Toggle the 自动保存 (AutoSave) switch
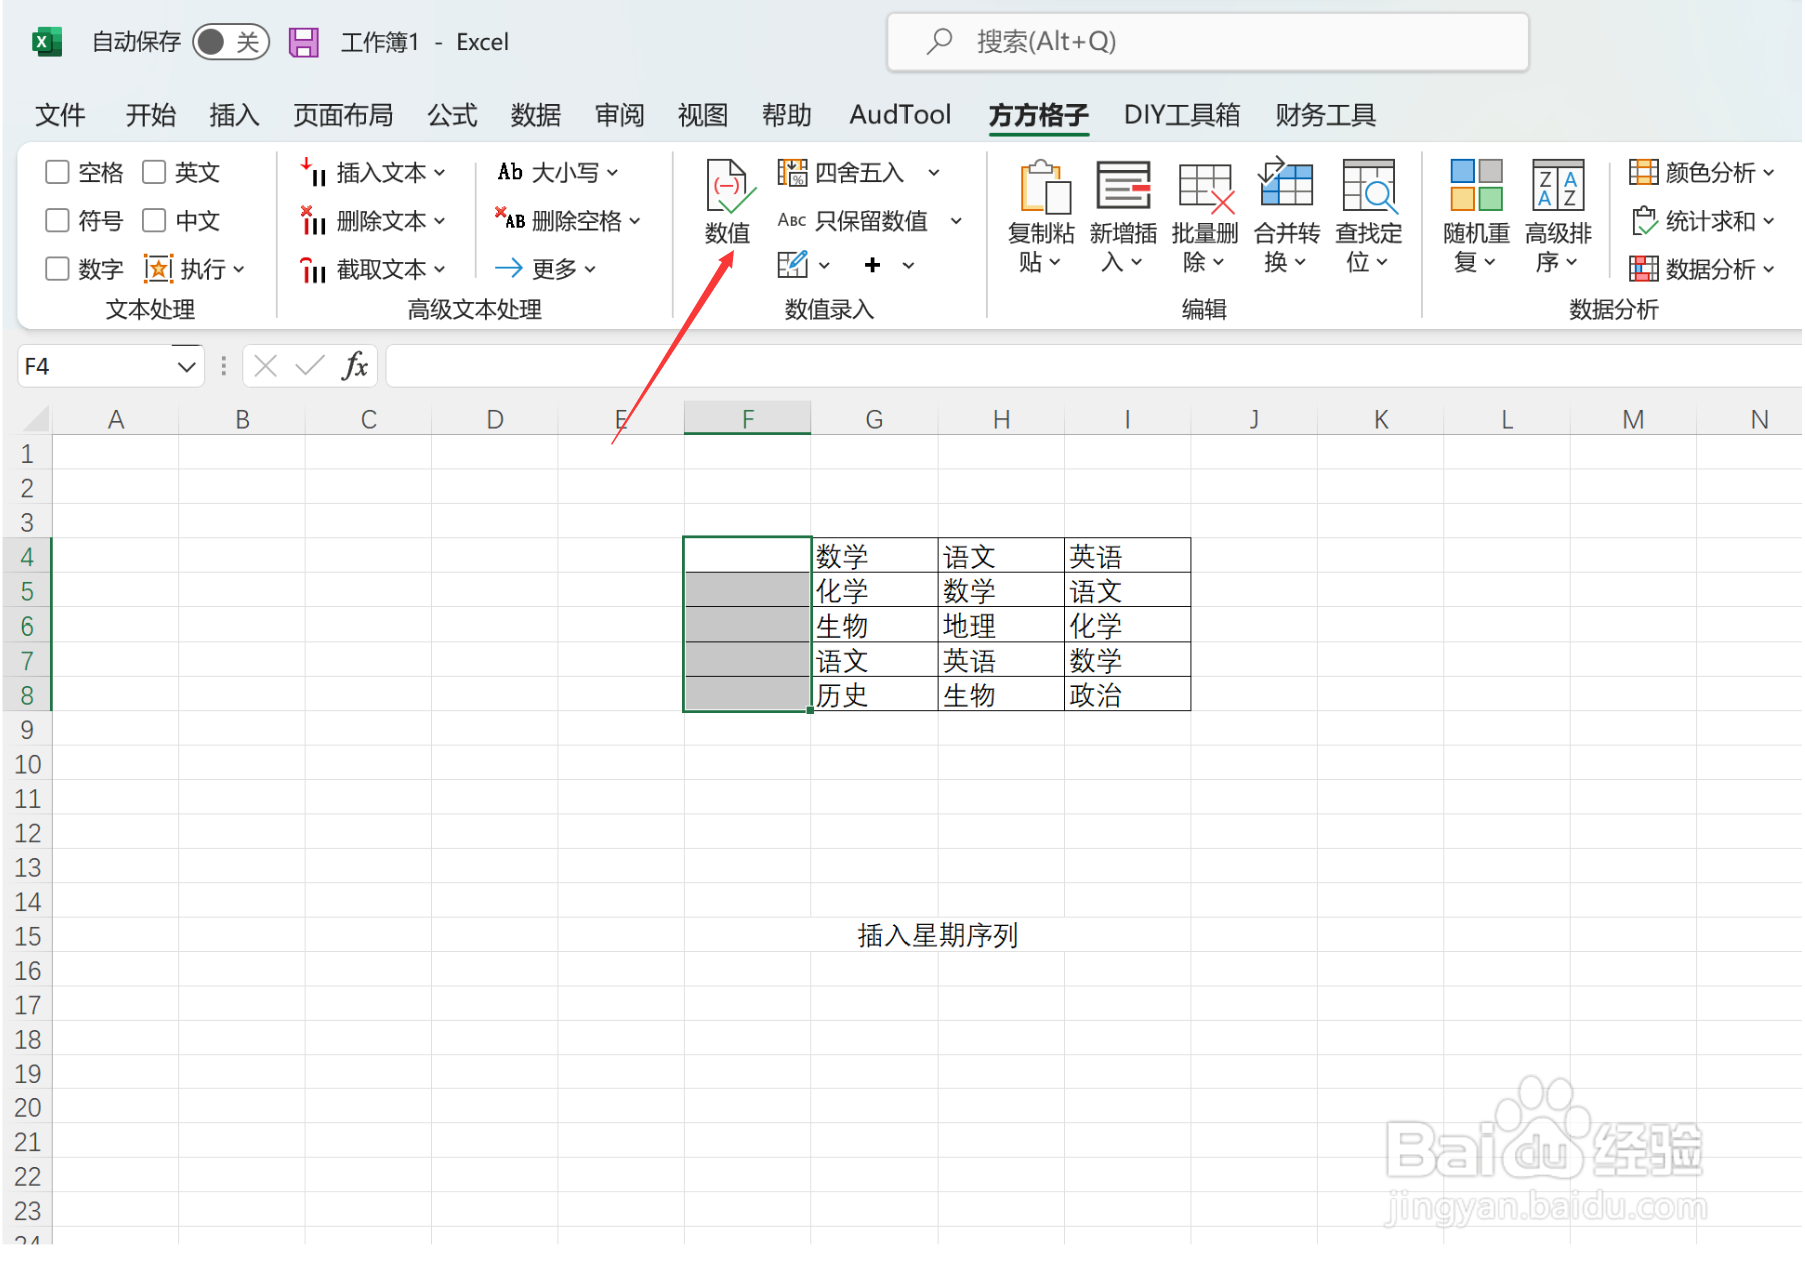Viewport: 1805px width, 1268px height. (230, 42)
